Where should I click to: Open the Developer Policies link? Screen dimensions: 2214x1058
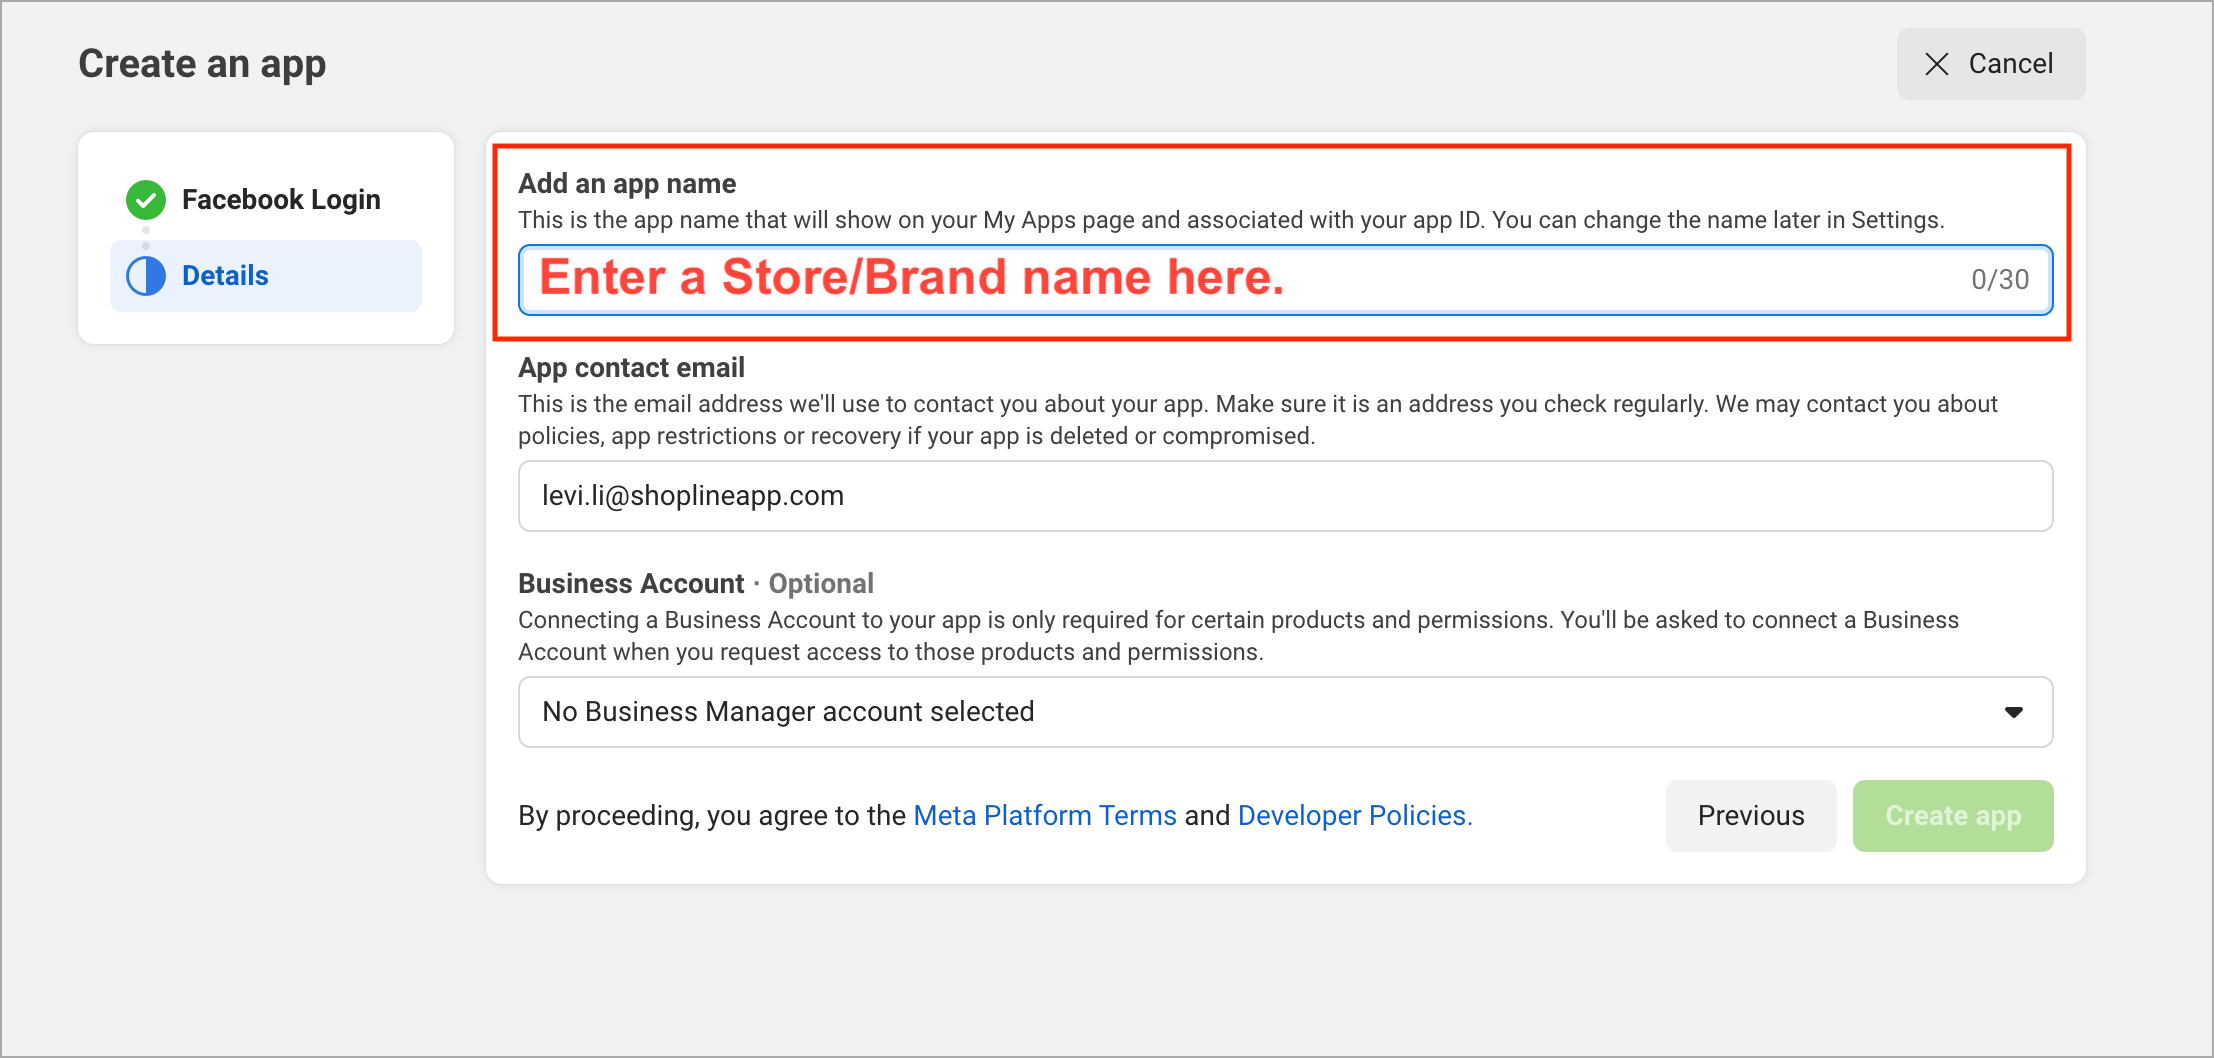pyautogui.click(x=1355, y=816)
